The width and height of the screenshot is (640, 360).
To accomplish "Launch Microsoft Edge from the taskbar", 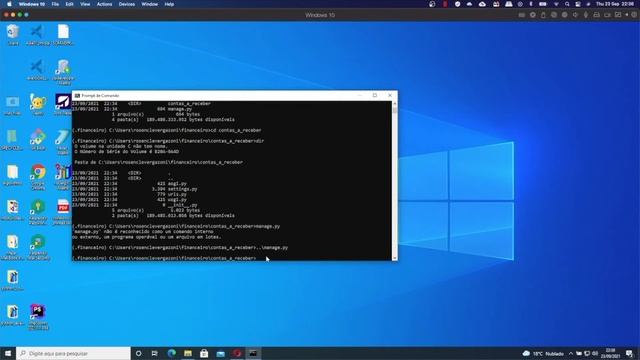I will coord(171,353).
